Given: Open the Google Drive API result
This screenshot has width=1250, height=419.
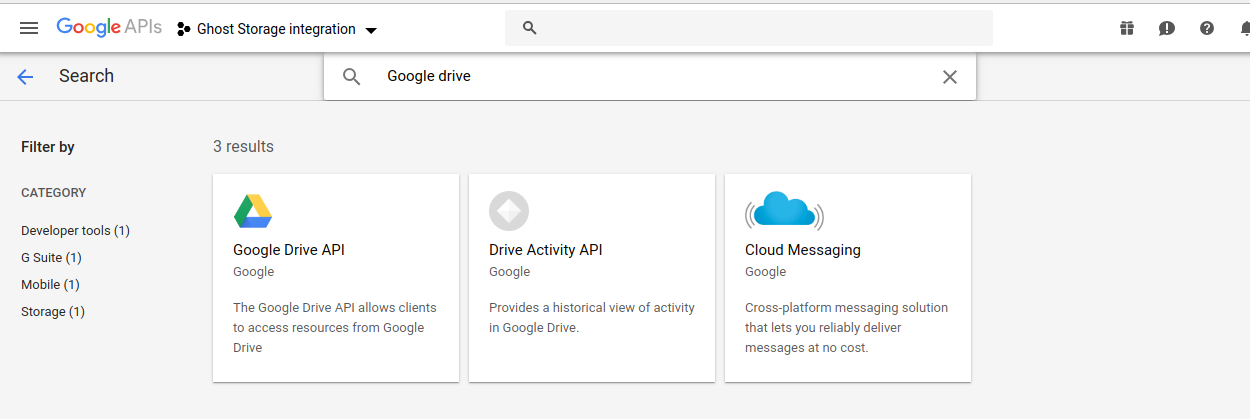Looking at the screenshot, I should (289, 250).
